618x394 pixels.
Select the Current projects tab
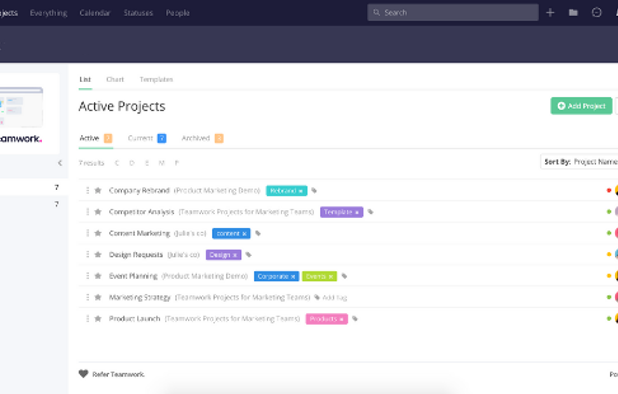[x=147, y=138]
